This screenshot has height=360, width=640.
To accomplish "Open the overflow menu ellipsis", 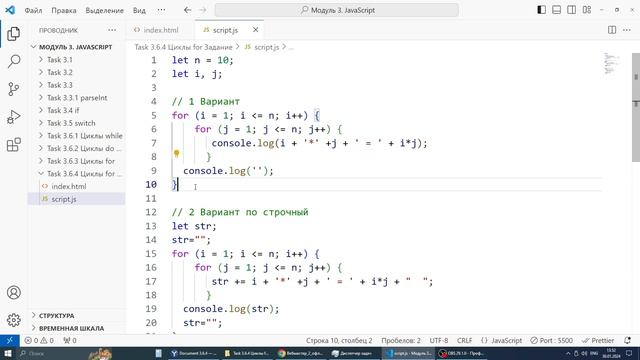I will [x=162, y=10].
